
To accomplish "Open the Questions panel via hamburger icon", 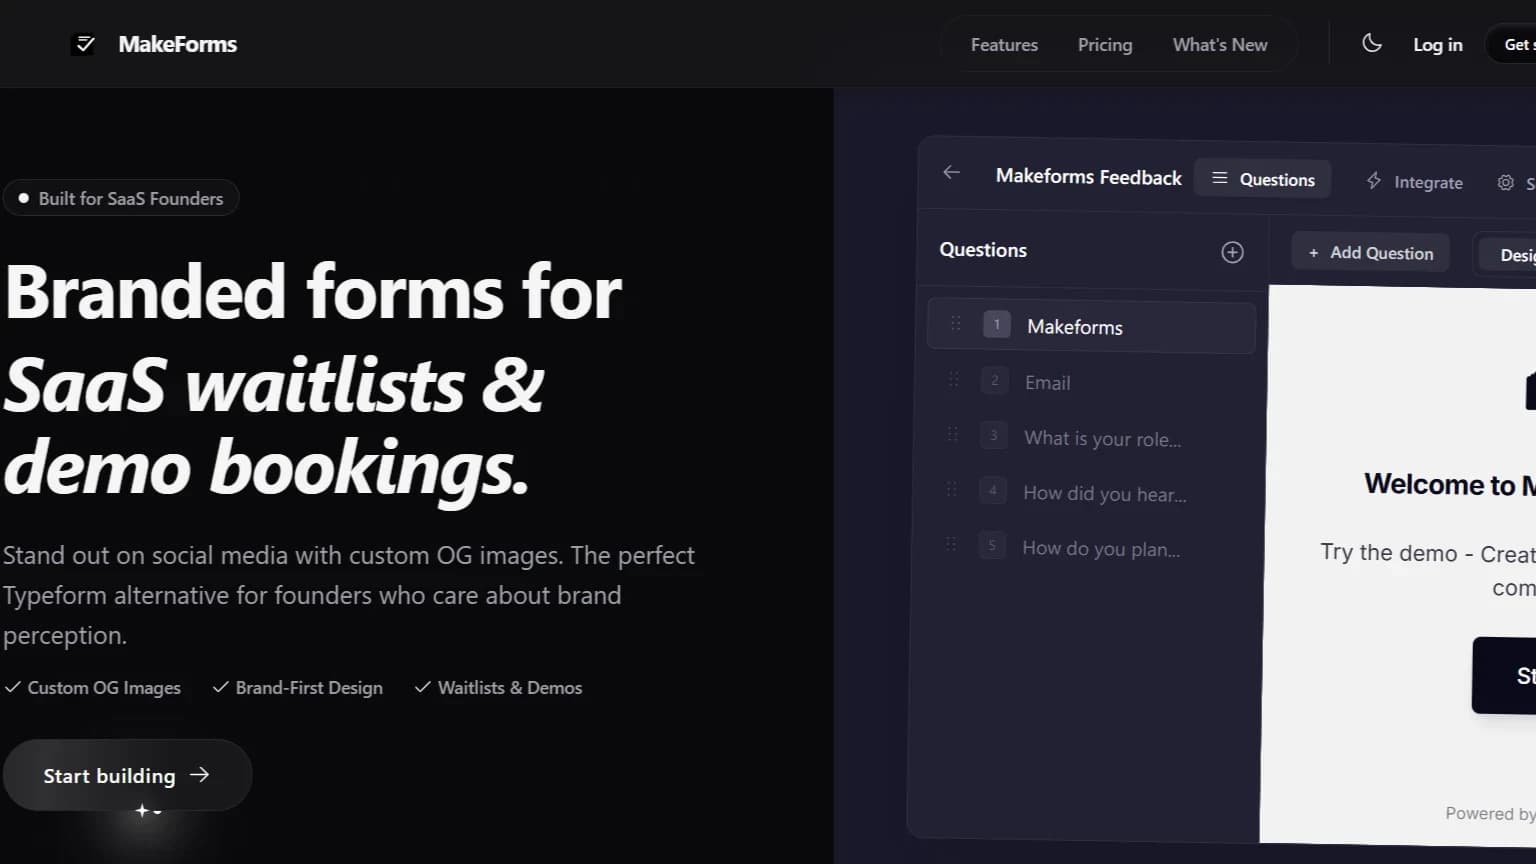I will pos(1219,178).
